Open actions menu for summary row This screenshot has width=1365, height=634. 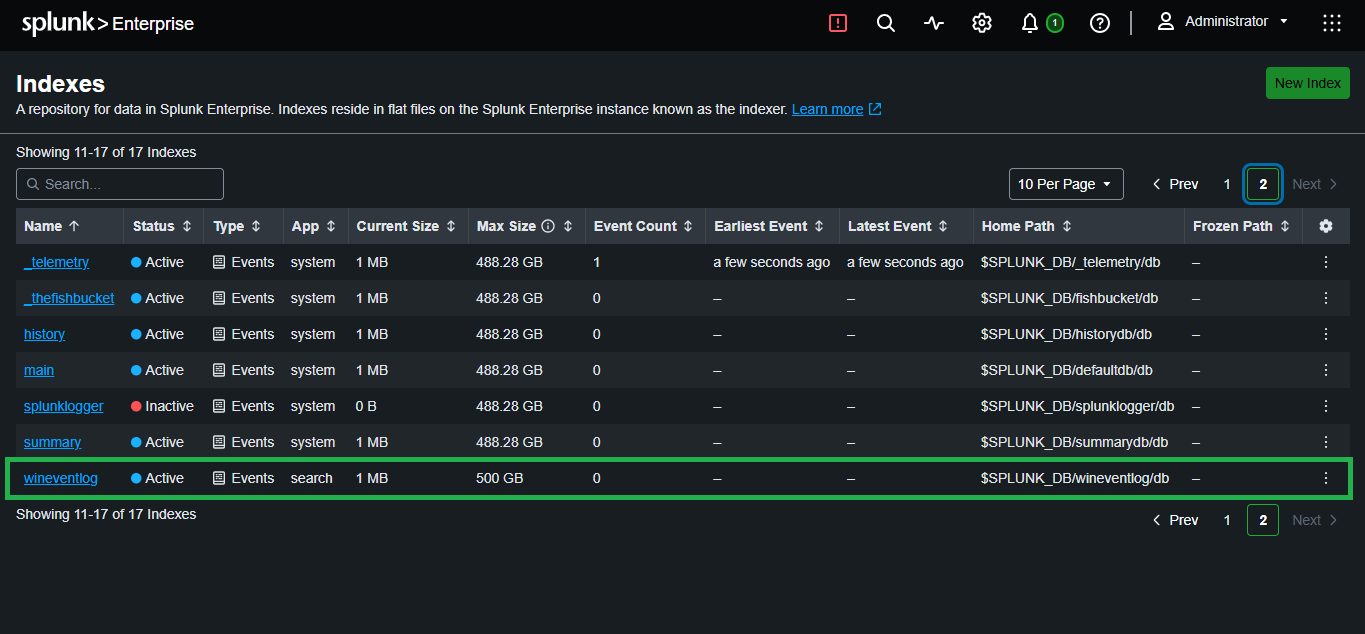[1326, 442]
